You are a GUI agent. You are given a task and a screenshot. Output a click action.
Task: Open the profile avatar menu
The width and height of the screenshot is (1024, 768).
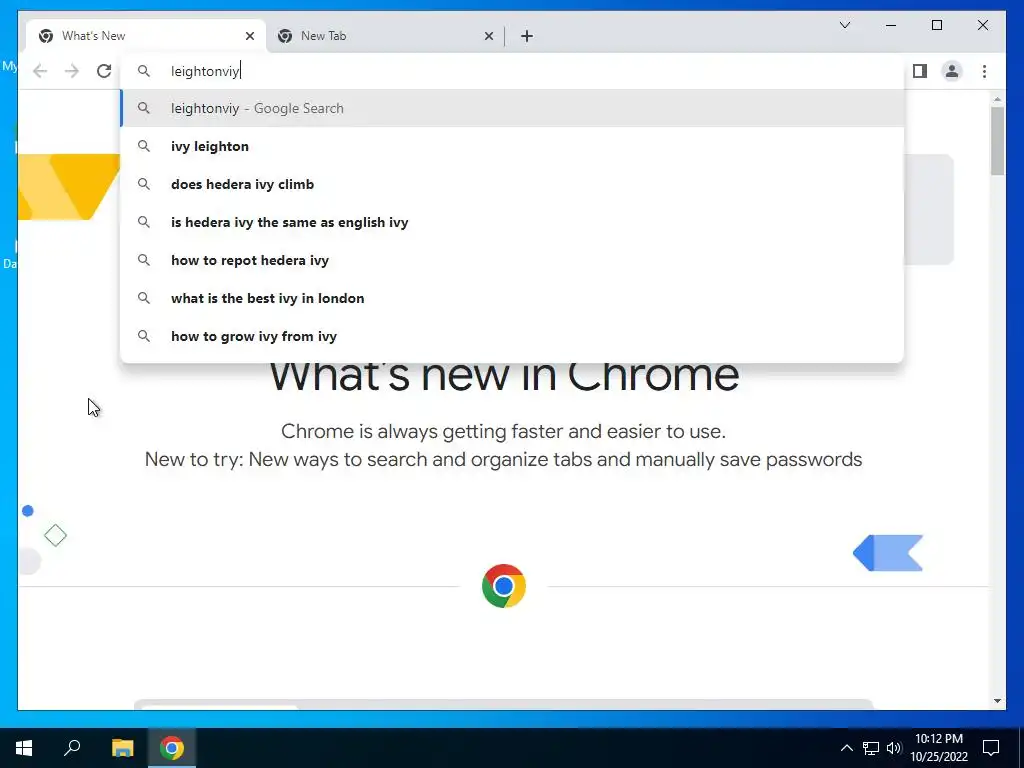(952, 71)
